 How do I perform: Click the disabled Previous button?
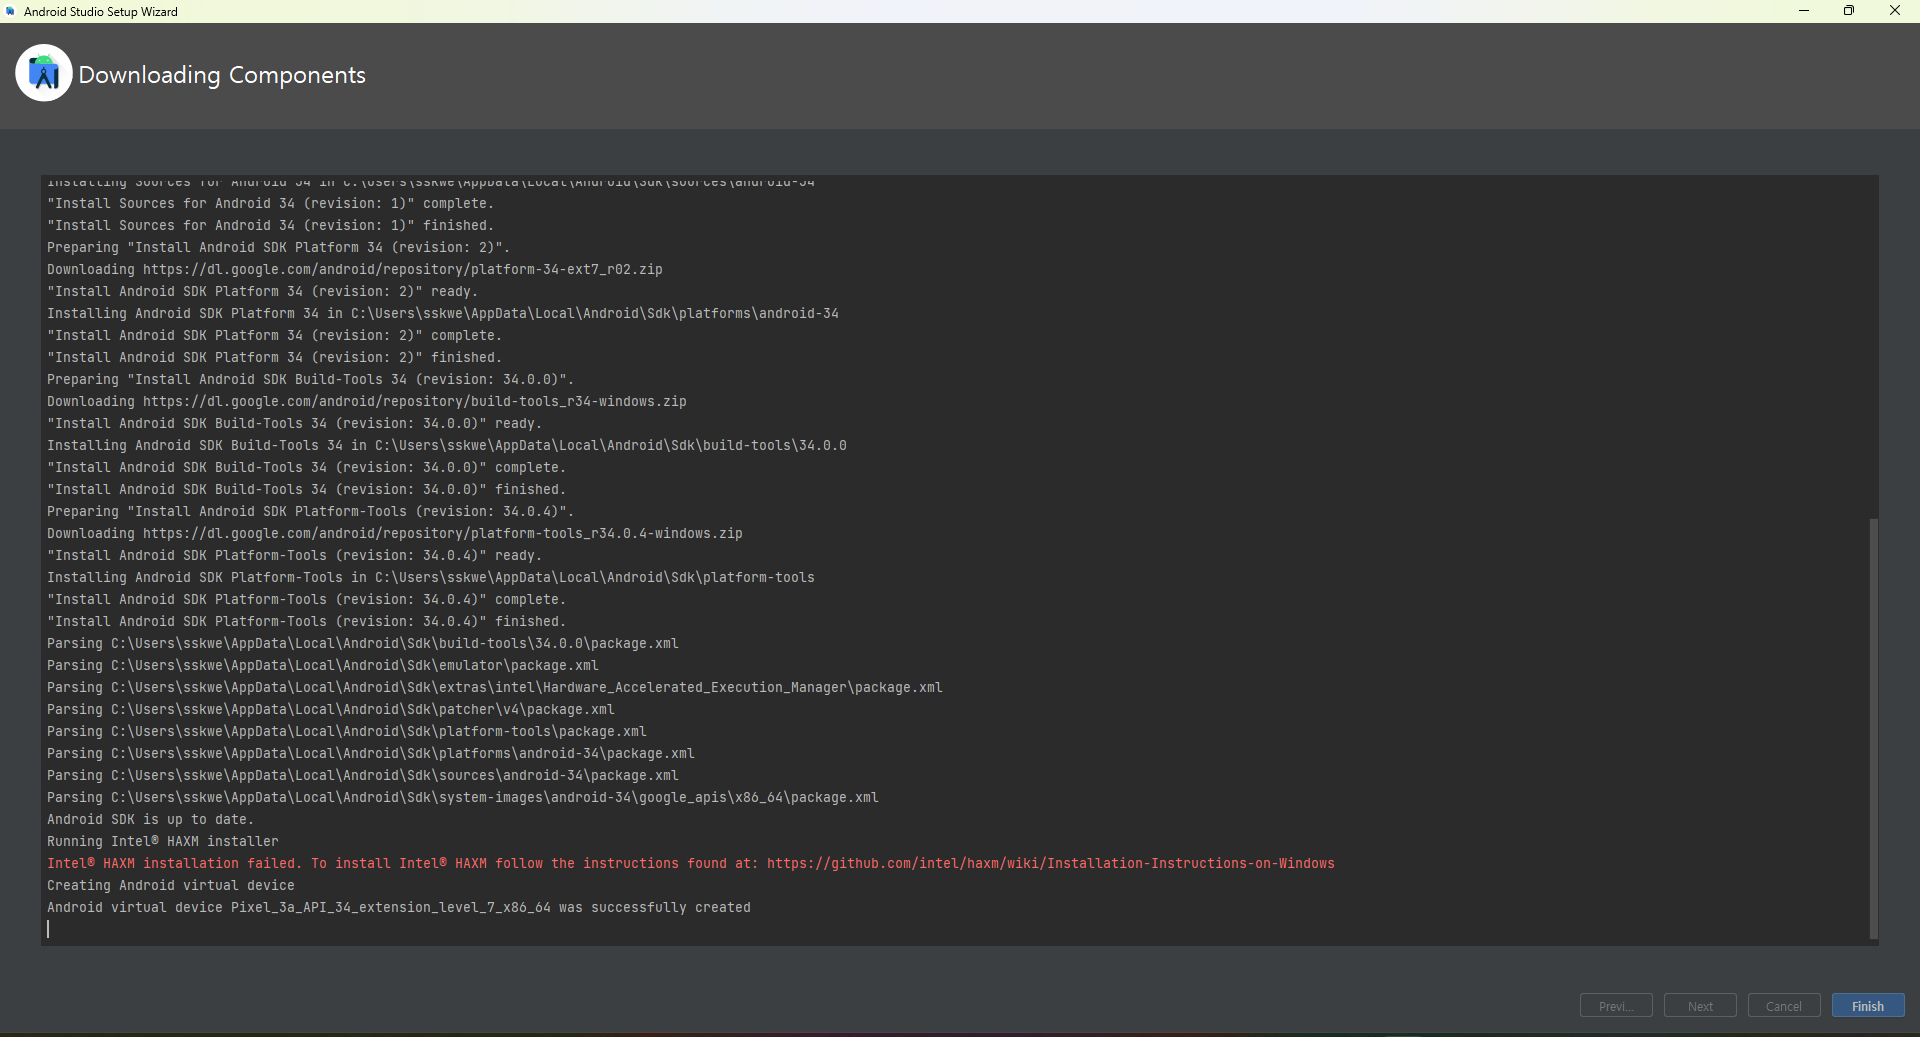(x=1616, y=1006)
